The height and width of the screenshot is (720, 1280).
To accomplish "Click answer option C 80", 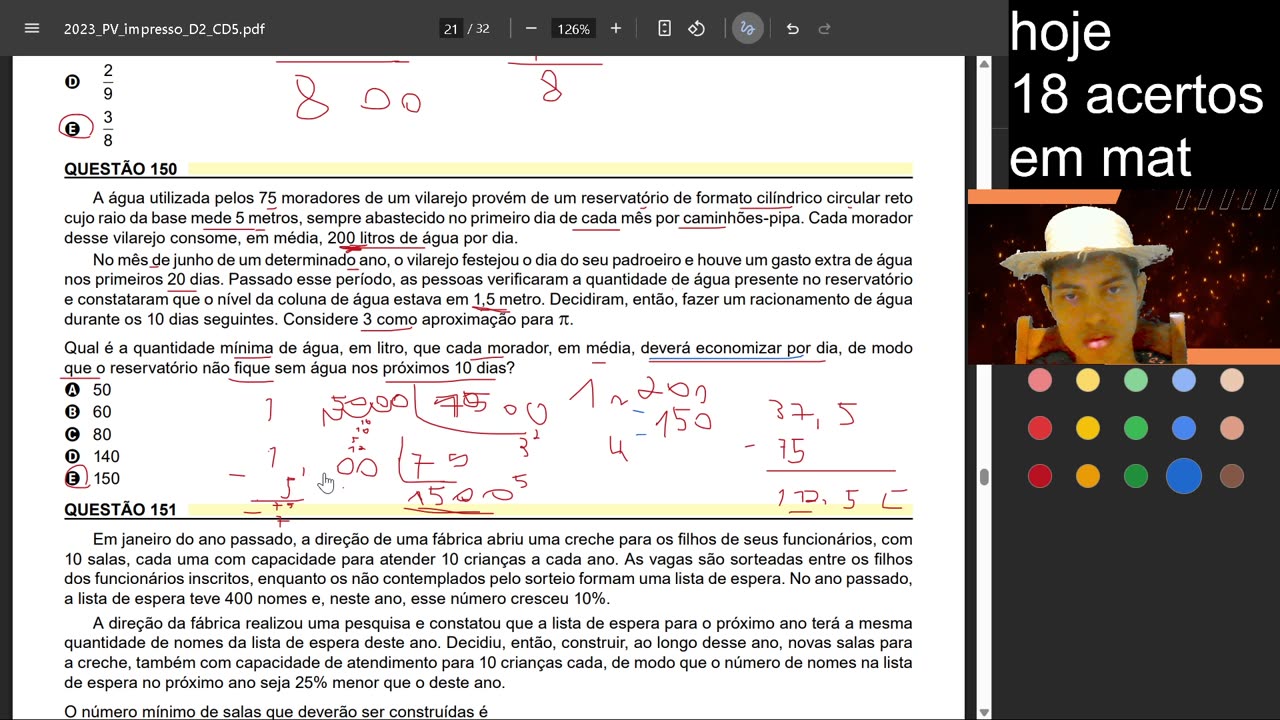I will (x=88, y=434).
